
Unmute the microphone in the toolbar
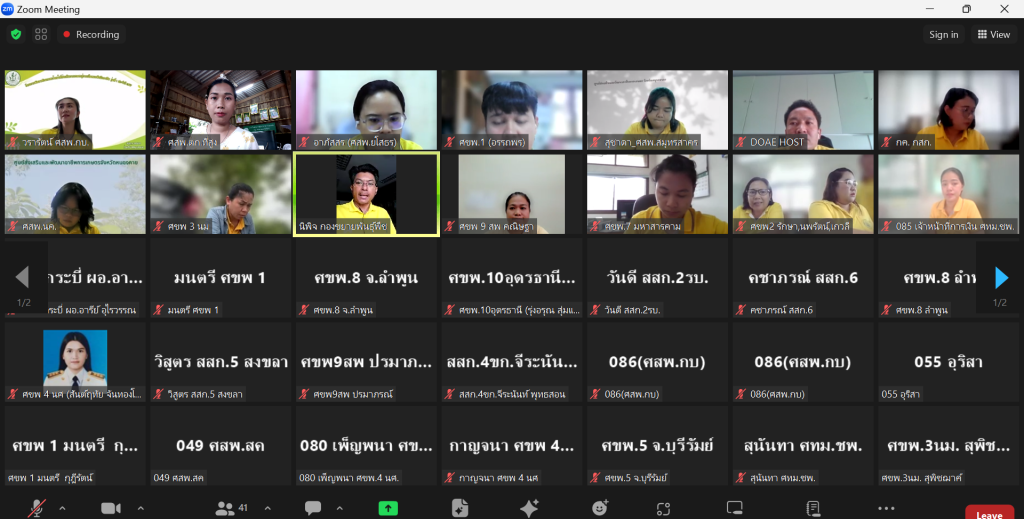(37, 508)
